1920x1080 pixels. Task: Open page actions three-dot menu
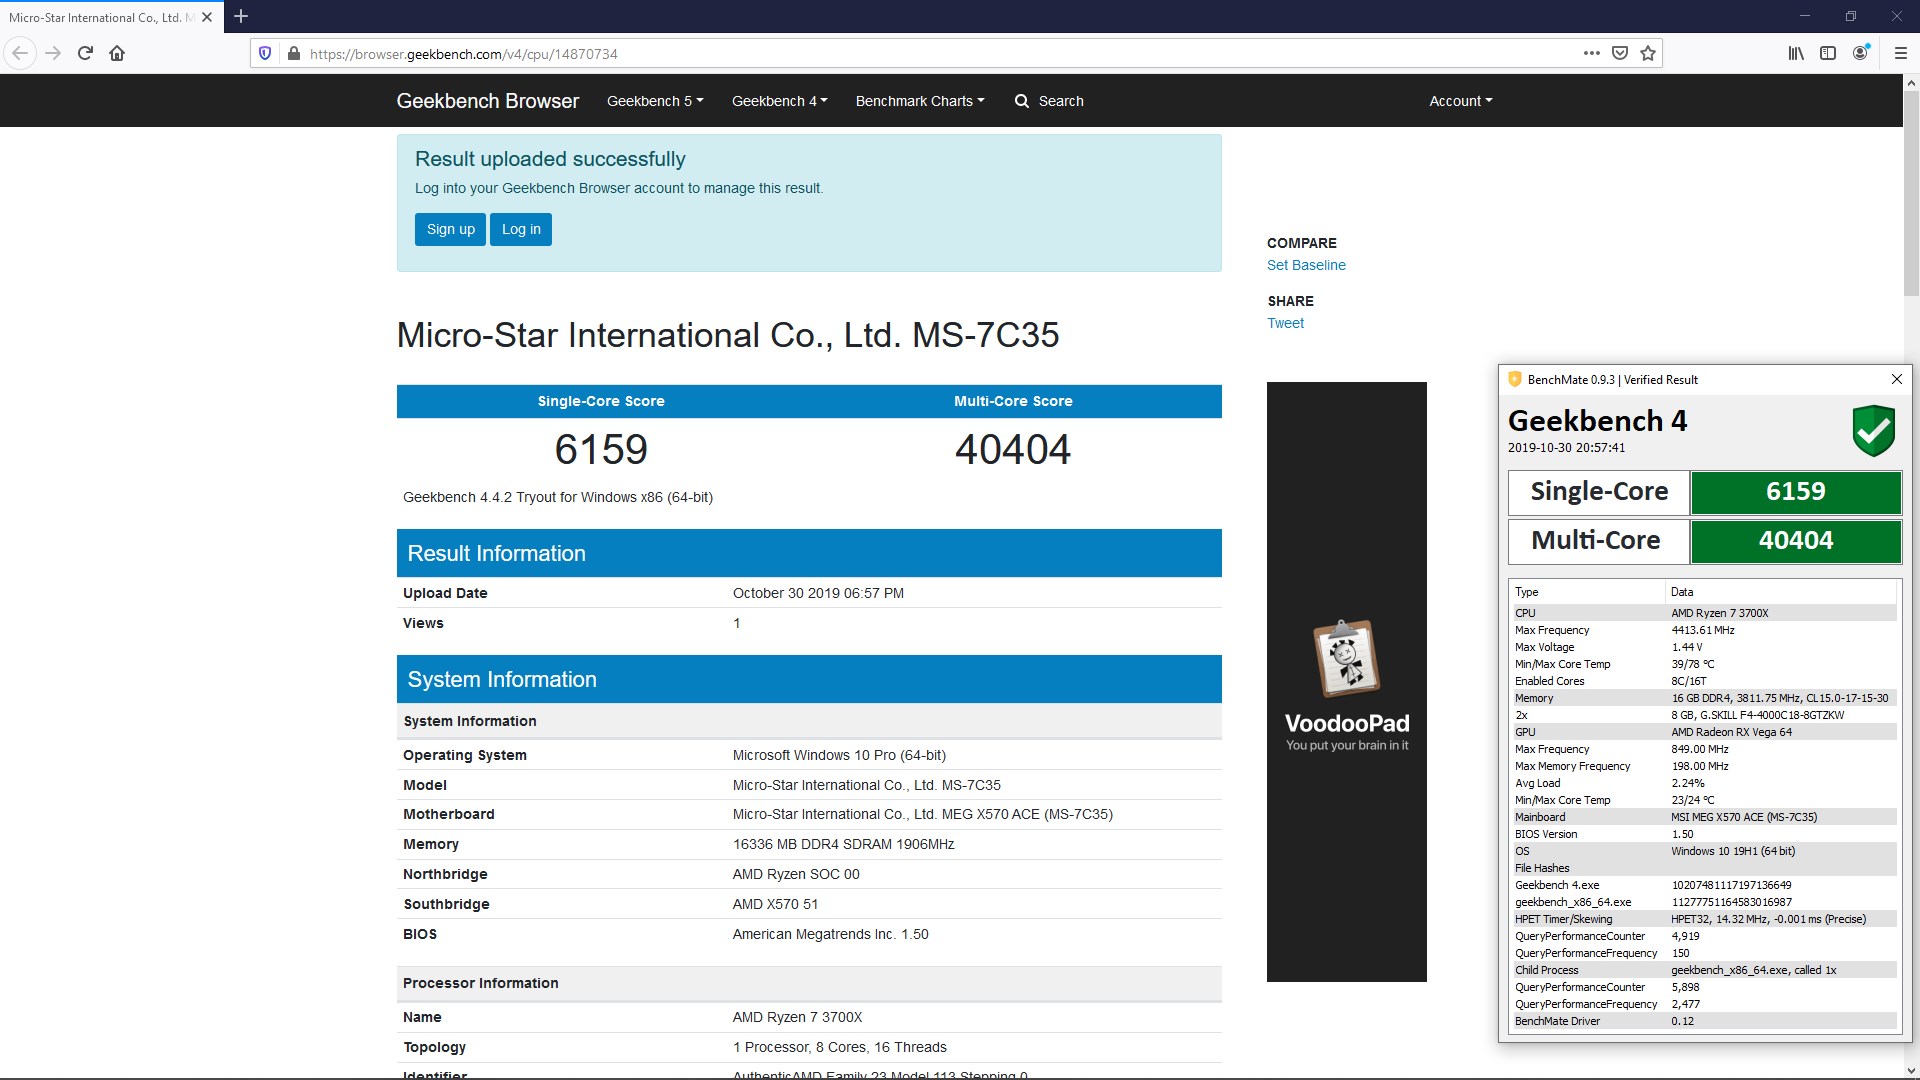(x=1591, y=53)
